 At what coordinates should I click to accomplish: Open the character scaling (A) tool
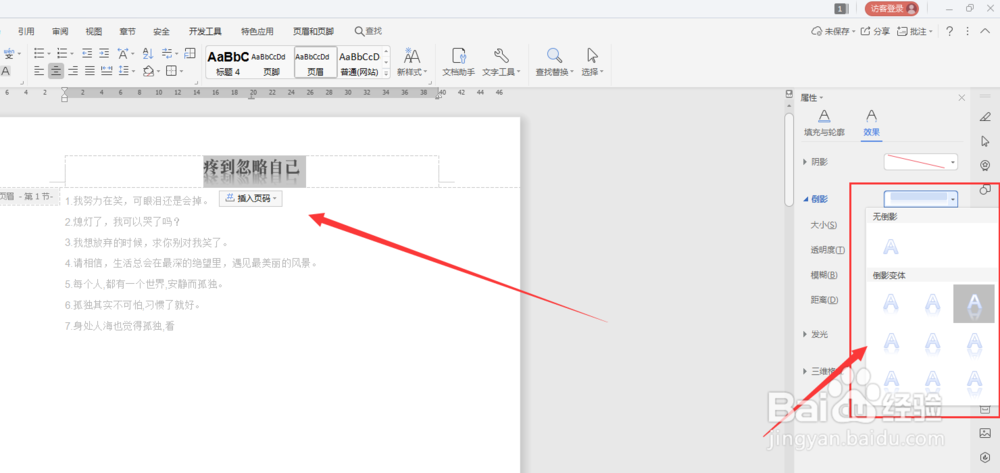pyautogui.click(x=123, y=53)
